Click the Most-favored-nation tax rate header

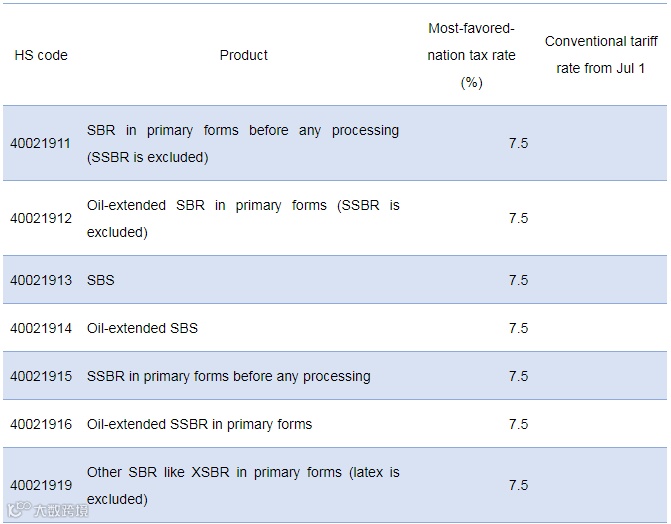471,55
